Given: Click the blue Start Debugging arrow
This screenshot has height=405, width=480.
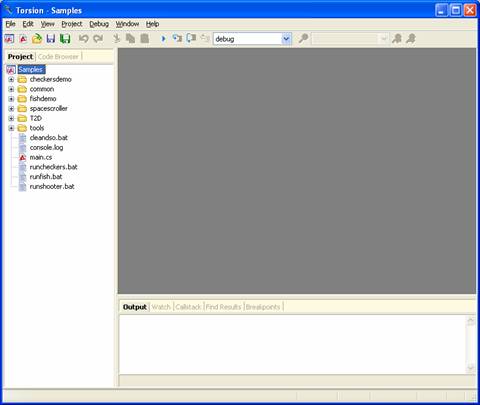Looking at the screenshot, I should (163, 39).
